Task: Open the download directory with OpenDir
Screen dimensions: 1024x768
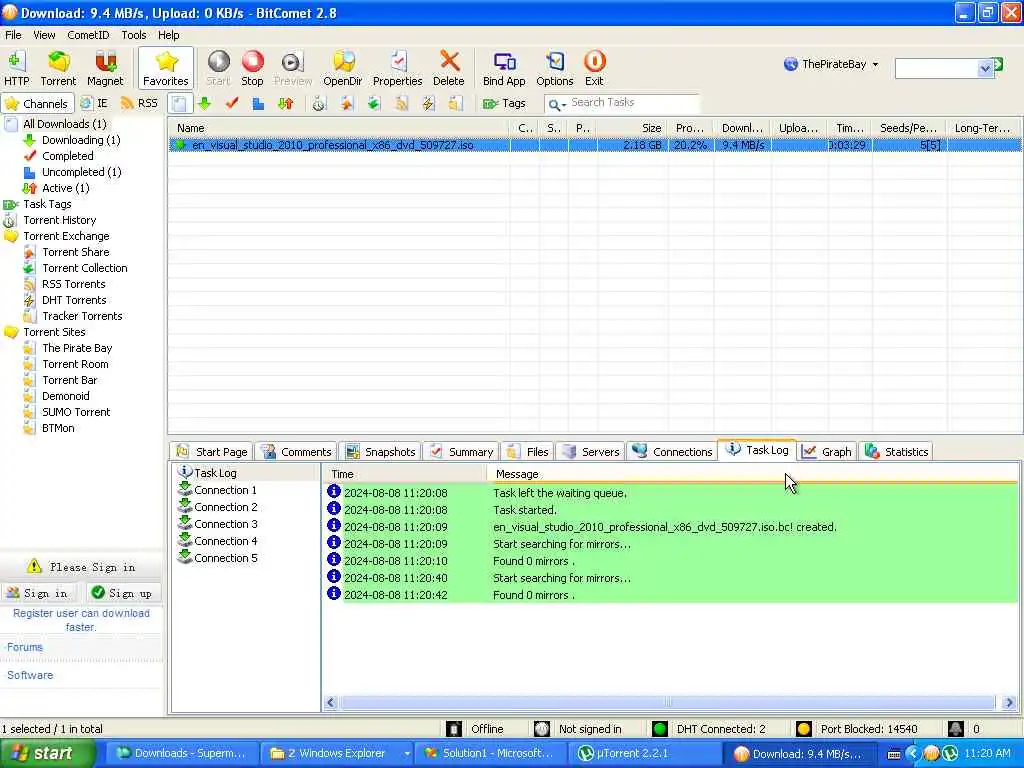Action: tap(343, 68)
